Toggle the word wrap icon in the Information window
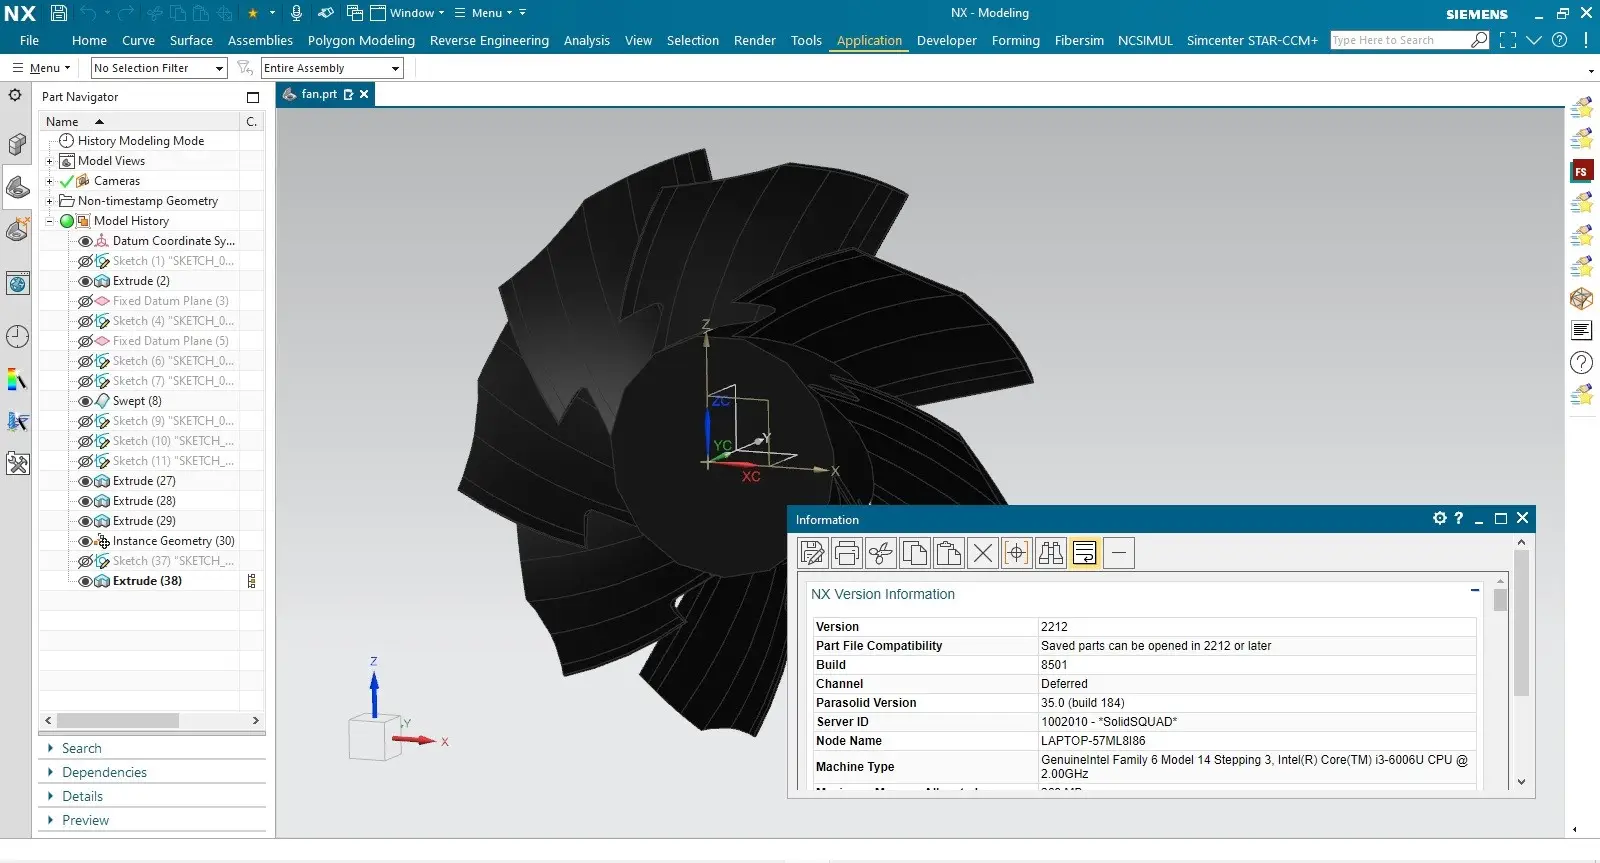Screen dimensions: 1600x863 tap(1085, 553)
